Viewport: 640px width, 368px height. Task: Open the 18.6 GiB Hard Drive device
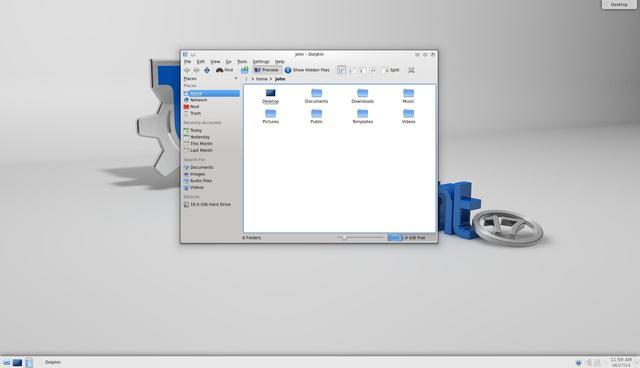pyautogui.click(x=211, y=204)
